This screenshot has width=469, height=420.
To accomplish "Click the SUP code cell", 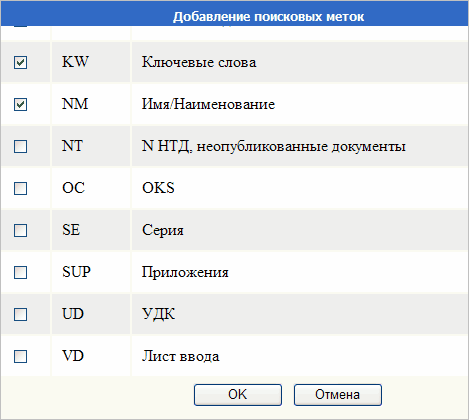I will point(91,272).
